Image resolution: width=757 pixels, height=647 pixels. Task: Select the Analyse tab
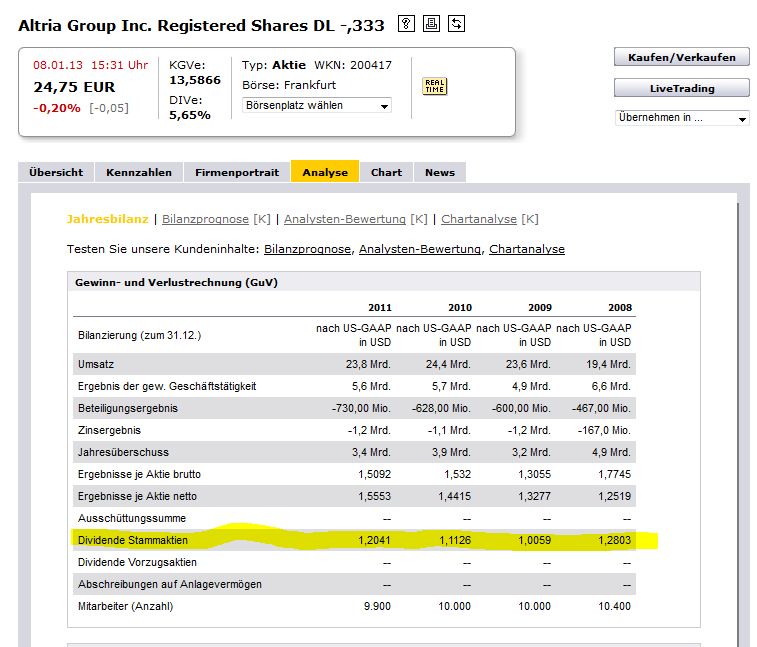pos(324,172)
